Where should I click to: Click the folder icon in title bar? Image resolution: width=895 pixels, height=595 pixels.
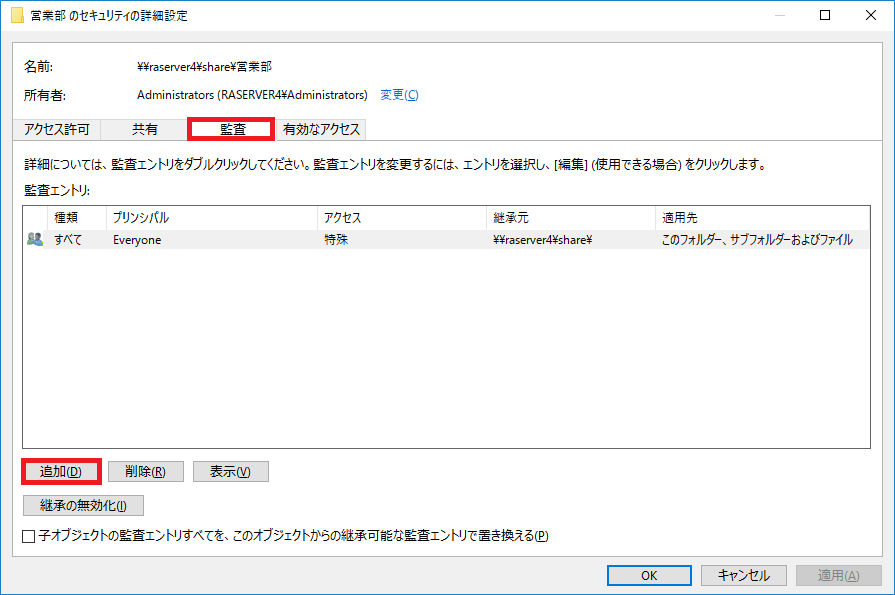pyautogui.click(x=18, y=15)
